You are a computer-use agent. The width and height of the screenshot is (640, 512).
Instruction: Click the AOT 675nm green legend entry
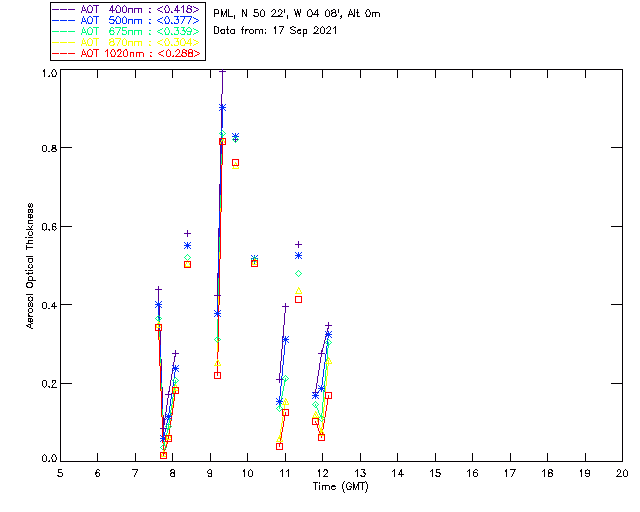click(126, 31)
